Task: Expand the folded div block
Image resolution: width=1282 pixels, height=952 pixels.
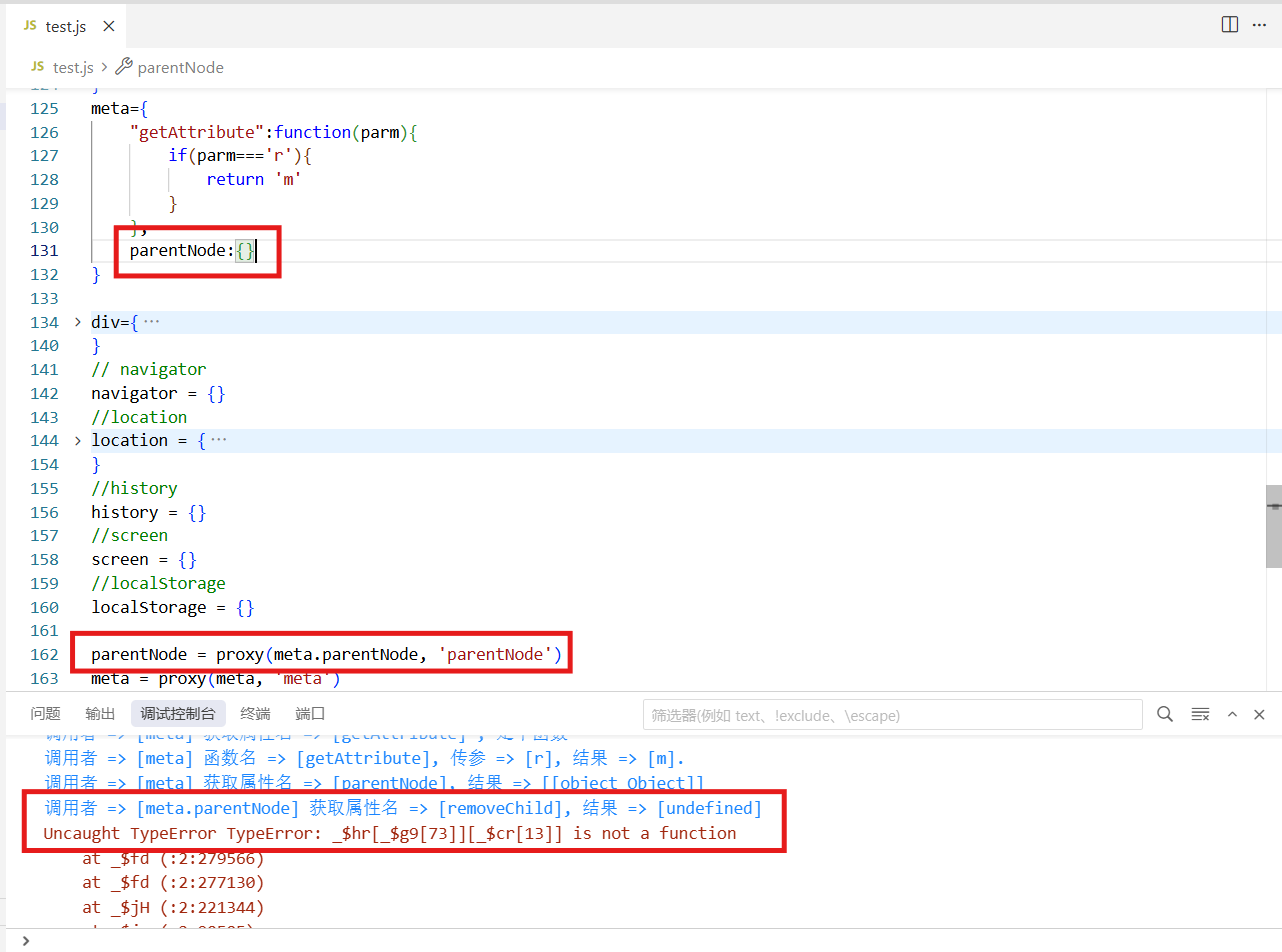Action: click(78, 322)
